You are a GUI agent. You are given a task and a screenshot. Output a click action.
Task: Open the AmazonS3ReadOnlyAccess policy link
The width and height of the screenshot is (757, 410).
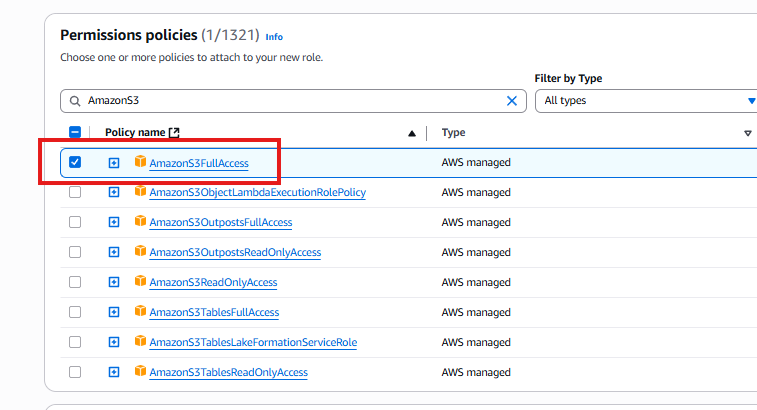(x=213, y=282)
